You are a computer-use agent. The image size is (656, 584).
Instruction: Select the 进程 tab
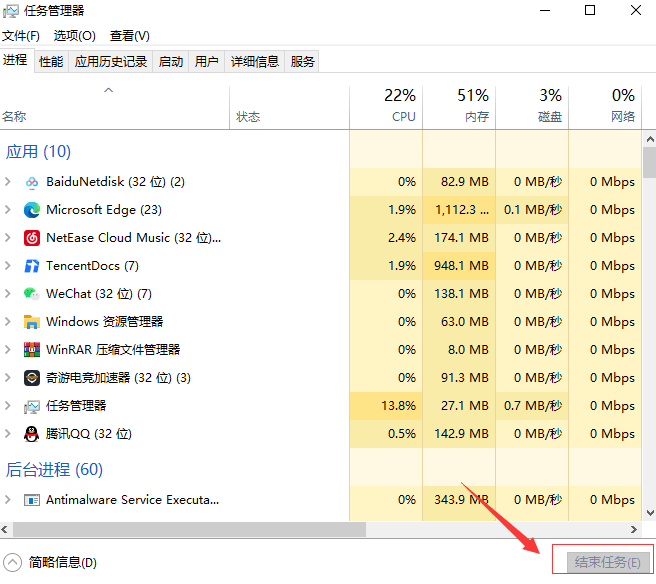click(x=15, y=60)
